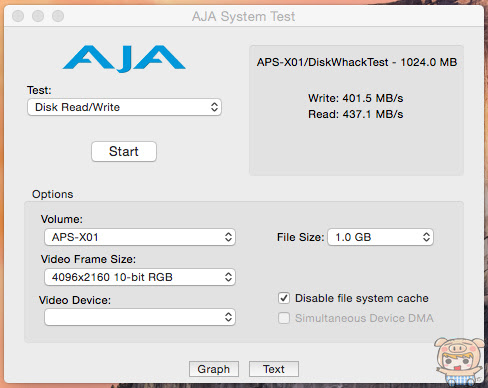Minimize the AJA System Test window
Image resolution: width=488 pixels, height=388 pixels.
(38, 16)
